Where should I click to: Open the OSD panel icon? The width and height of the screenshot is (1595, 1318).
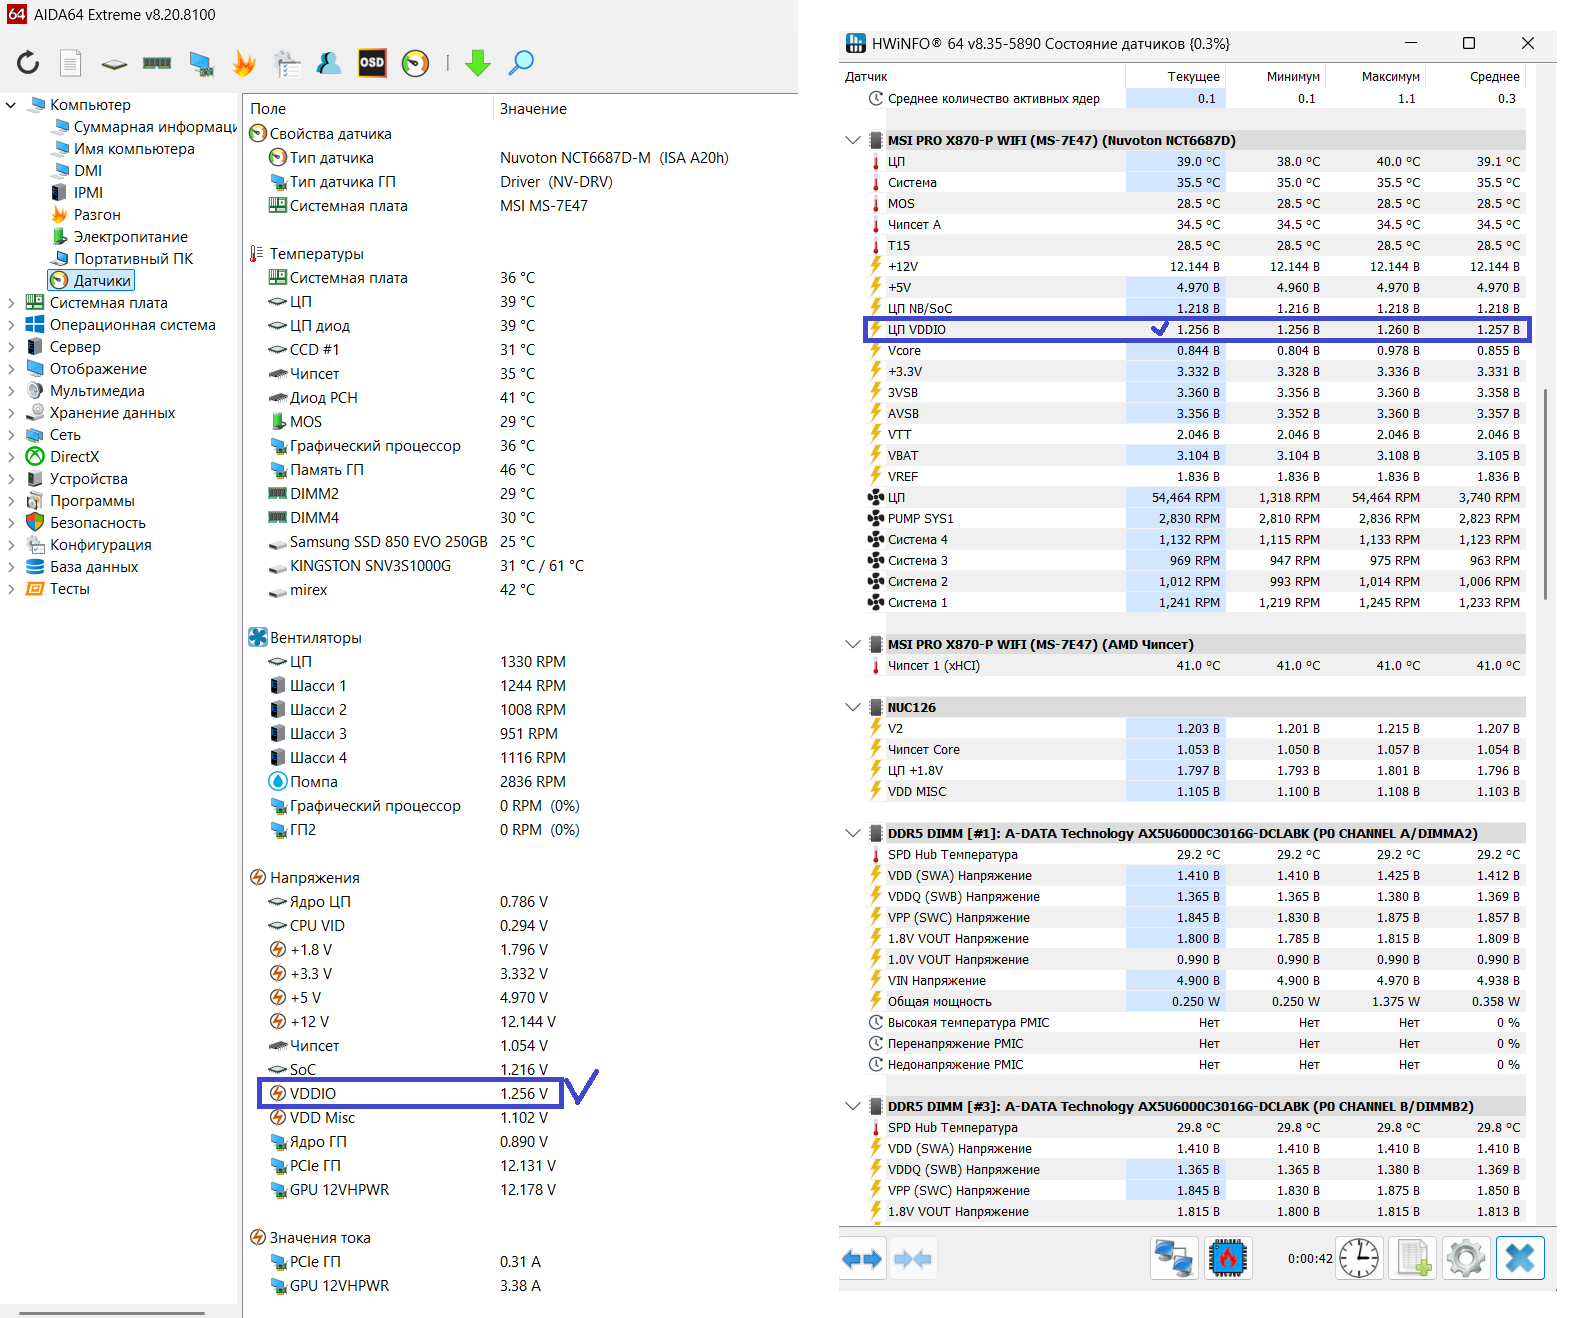[372, 63]
